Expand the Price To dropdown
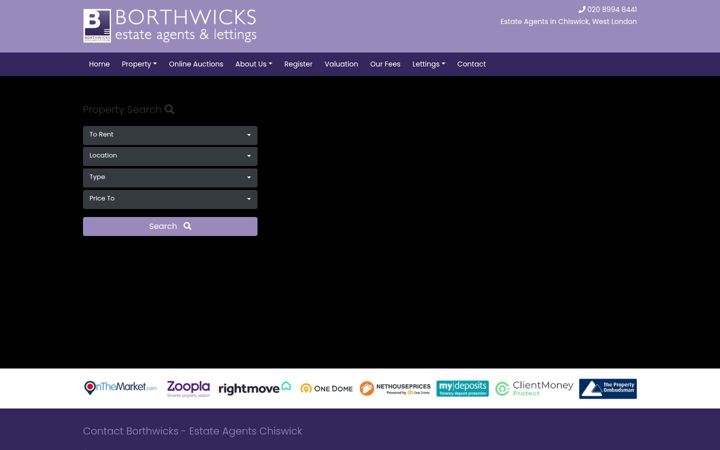This screenshot has height=450, width=720. pyautogui.click(x=170, y=199)
